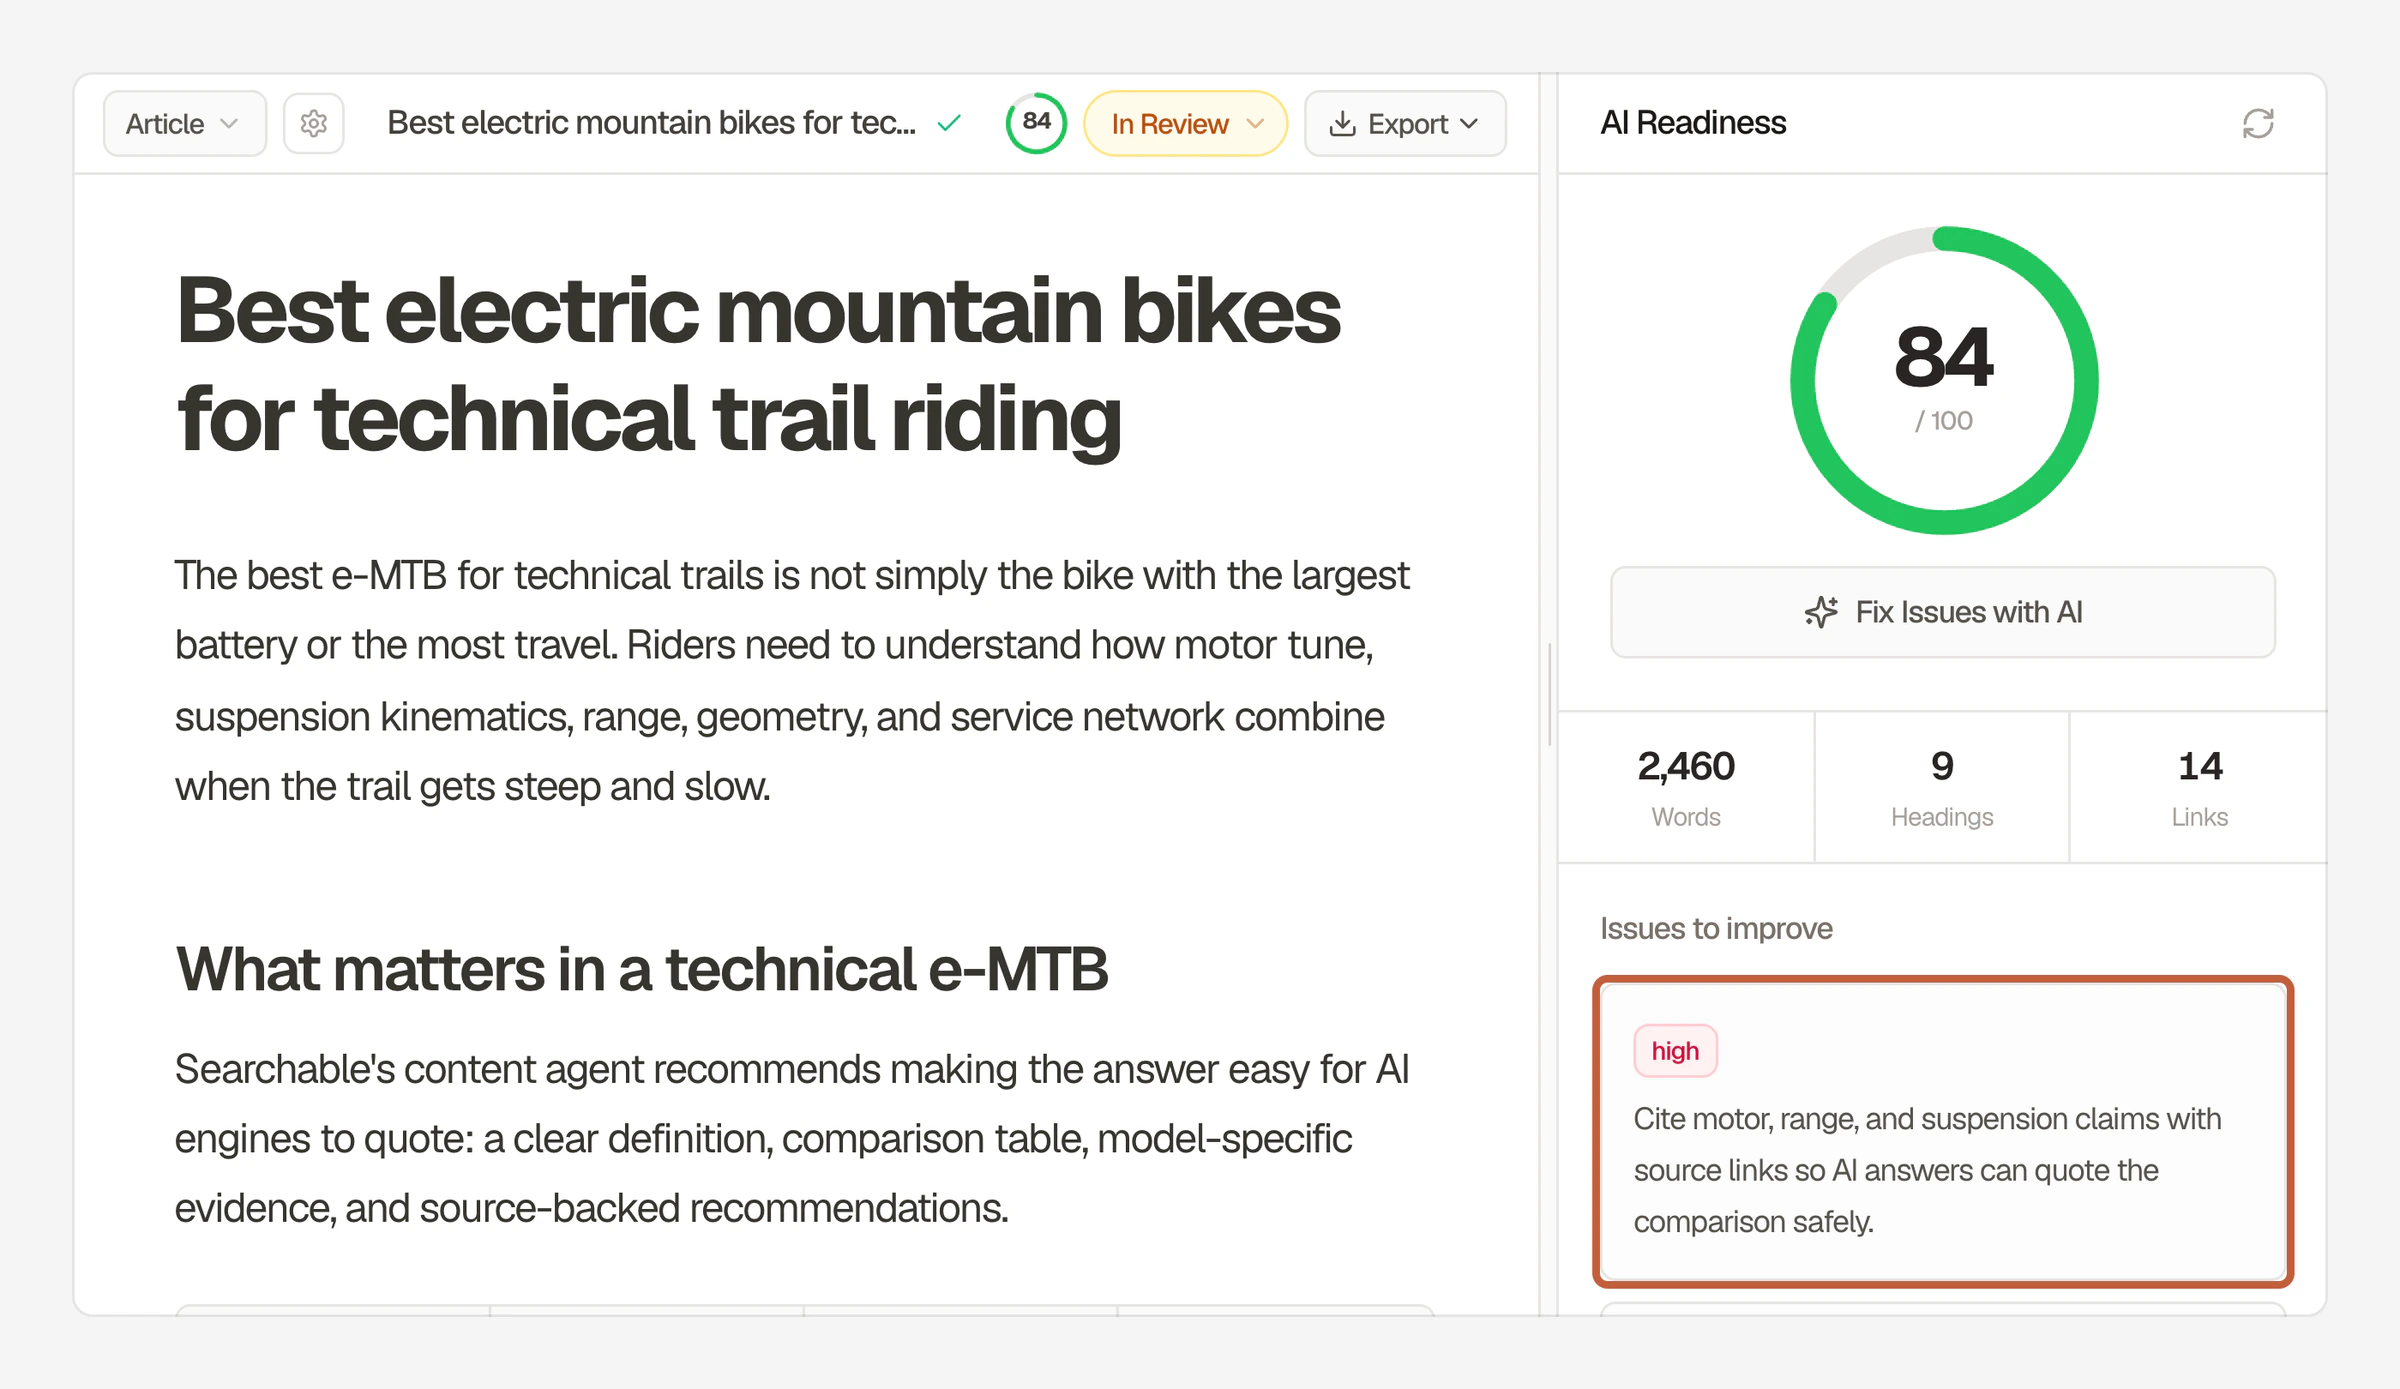This screenshot has height=1389, width=2400.
Task: Click Fix Issues with AI button
Action: click(1942, 612)
